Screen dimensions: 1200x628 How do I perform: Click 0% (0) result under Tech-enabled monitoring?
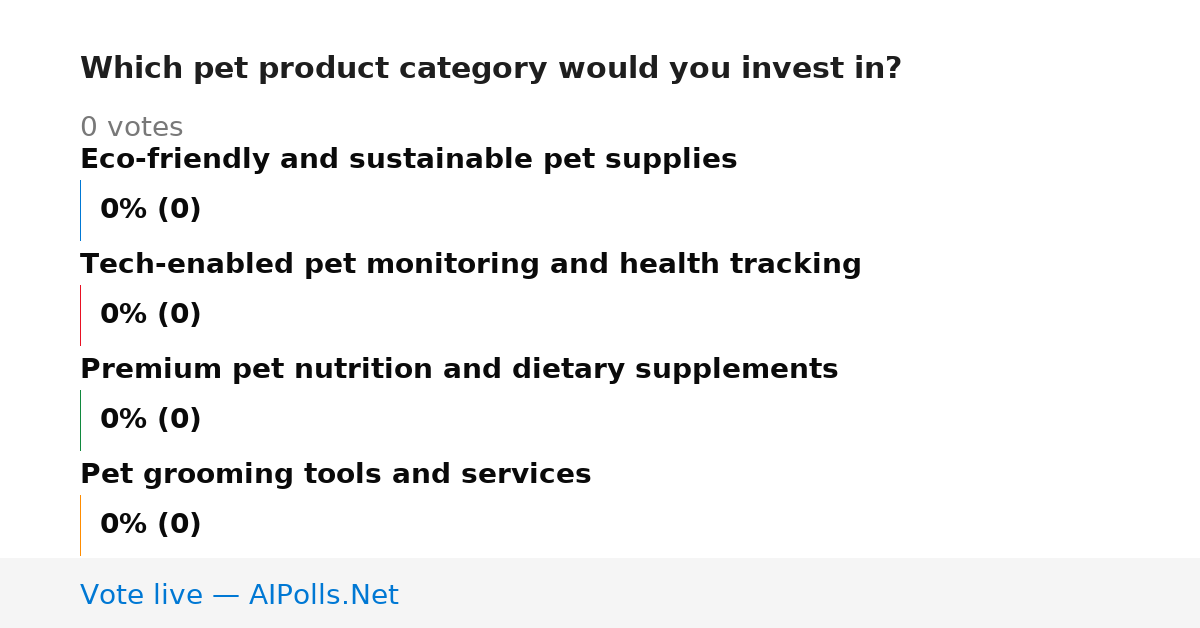tap(150, 315)
